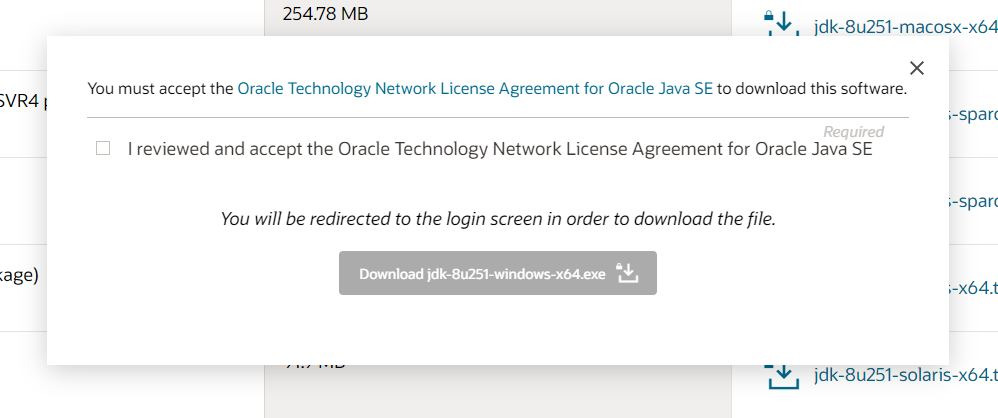Close the license agreement dialog
The height and width of the screenshot is (418, 998).
point(917,68)
